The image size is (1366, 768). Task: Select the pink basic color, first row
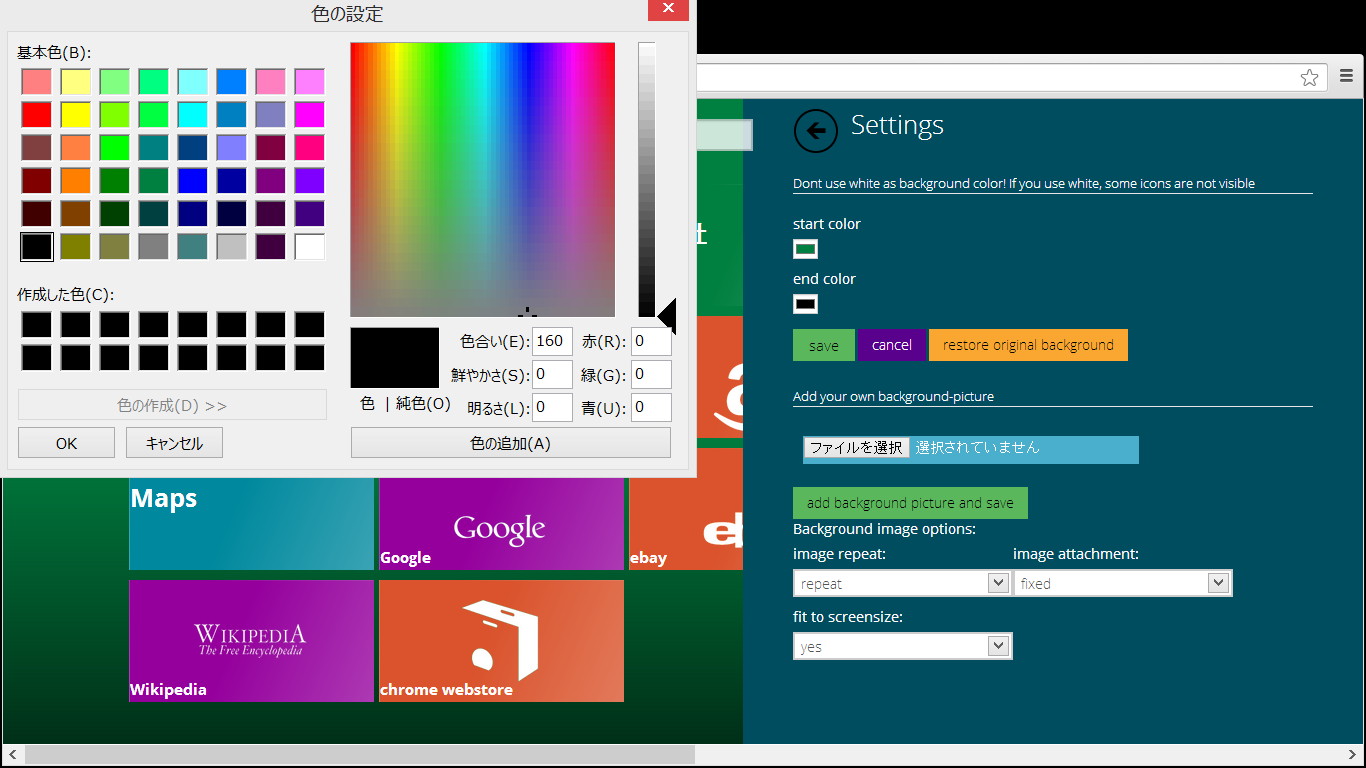tap(271, 82)
